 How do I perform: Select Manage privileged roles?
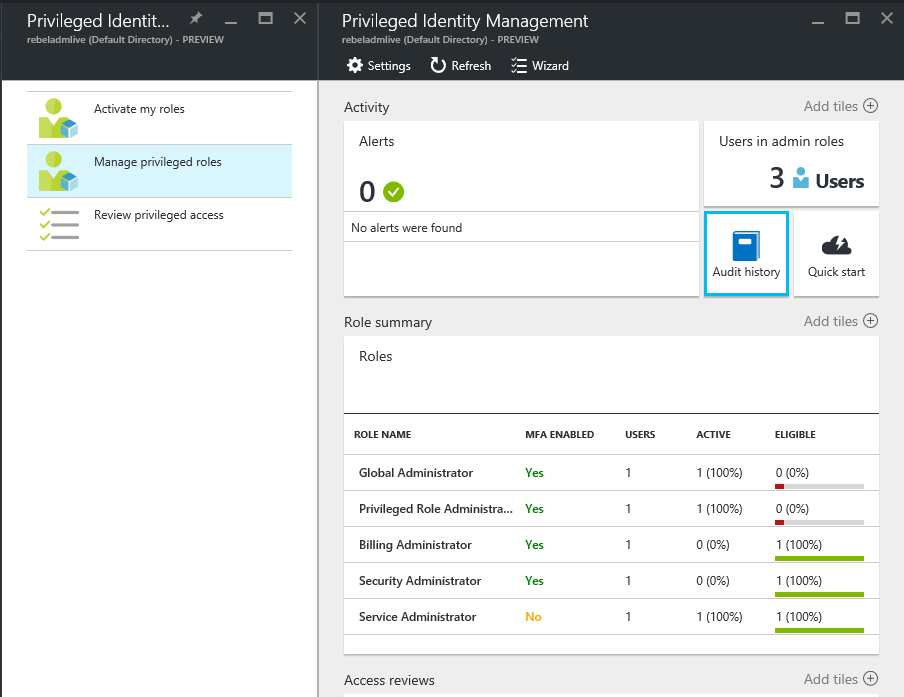159,171
